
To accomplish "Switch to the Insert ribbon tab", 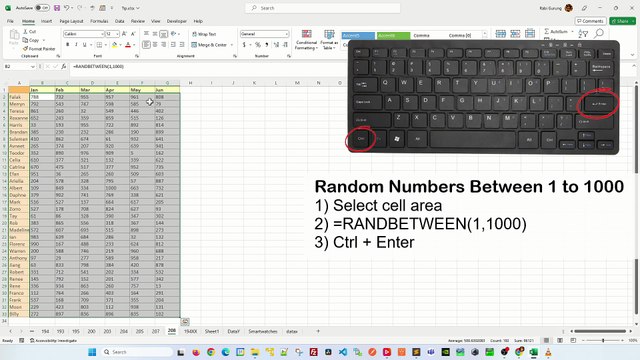I will pos(46,21).
